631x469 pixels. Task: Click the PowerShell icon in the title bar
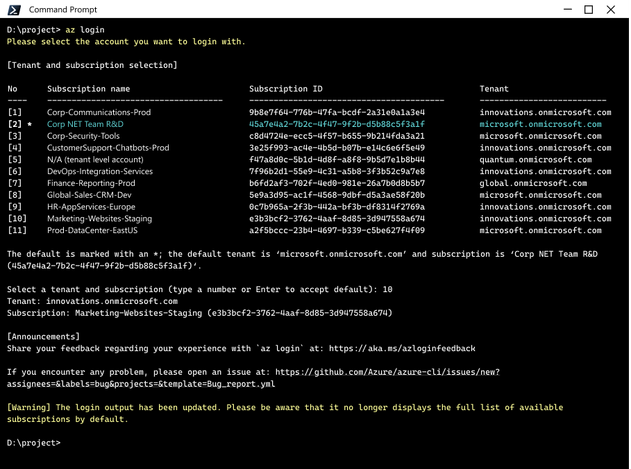pyautogui.click(x=14, y=9)
